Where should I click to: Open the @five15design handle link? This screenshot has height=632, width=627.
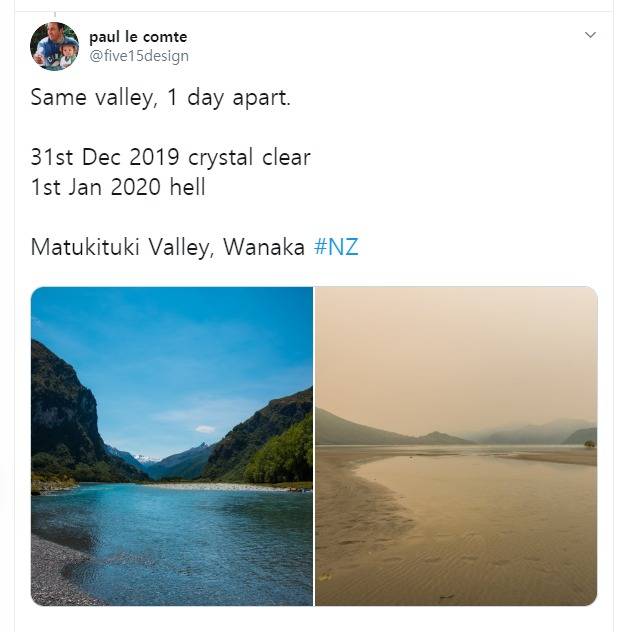[x=139, y=56]
